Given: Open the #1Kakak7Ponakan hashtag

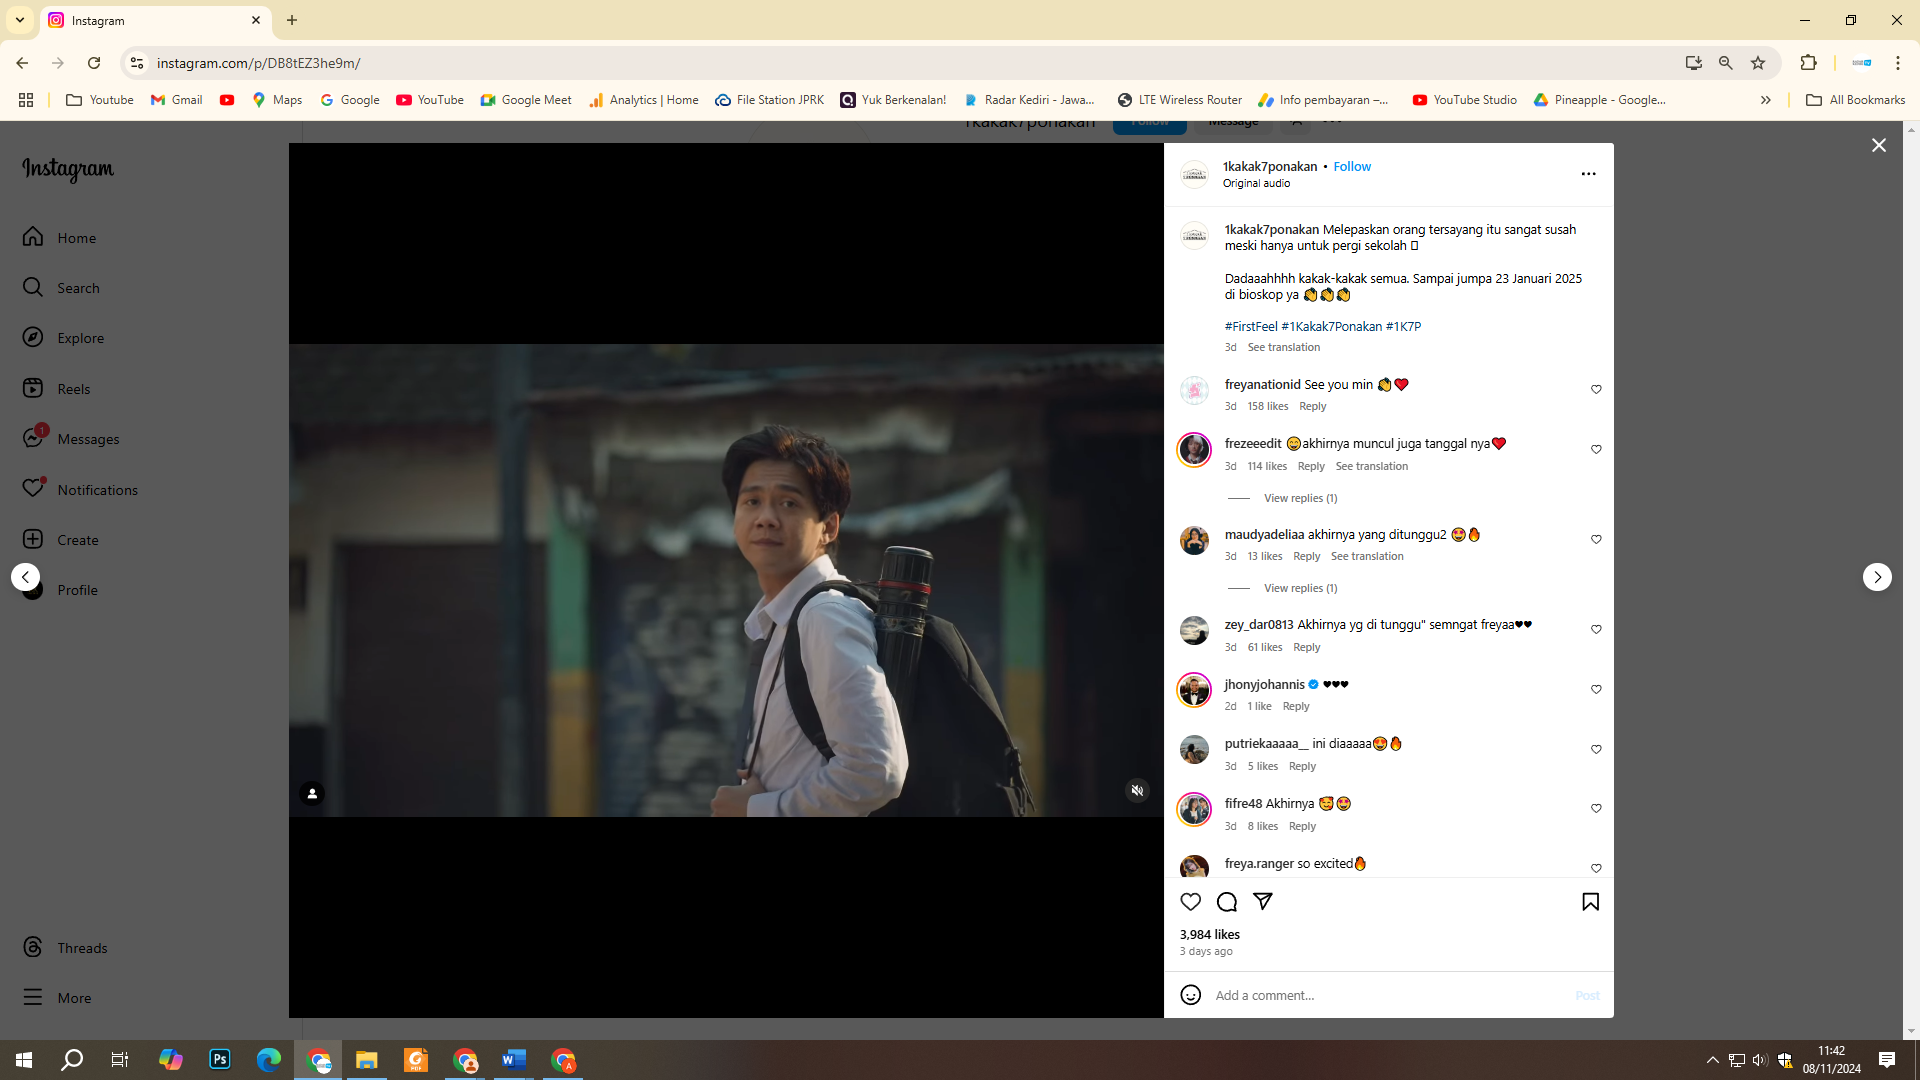Looking at the screenshot, I should tap(1331, 327).
